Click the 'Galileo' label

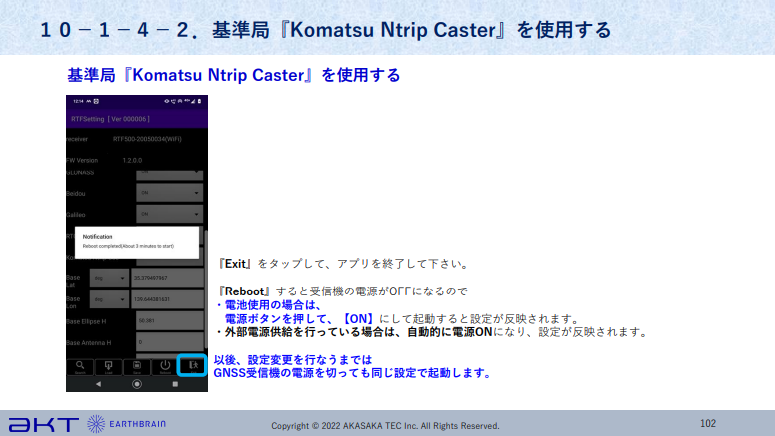pyautogui.click(x=76, y=215)
